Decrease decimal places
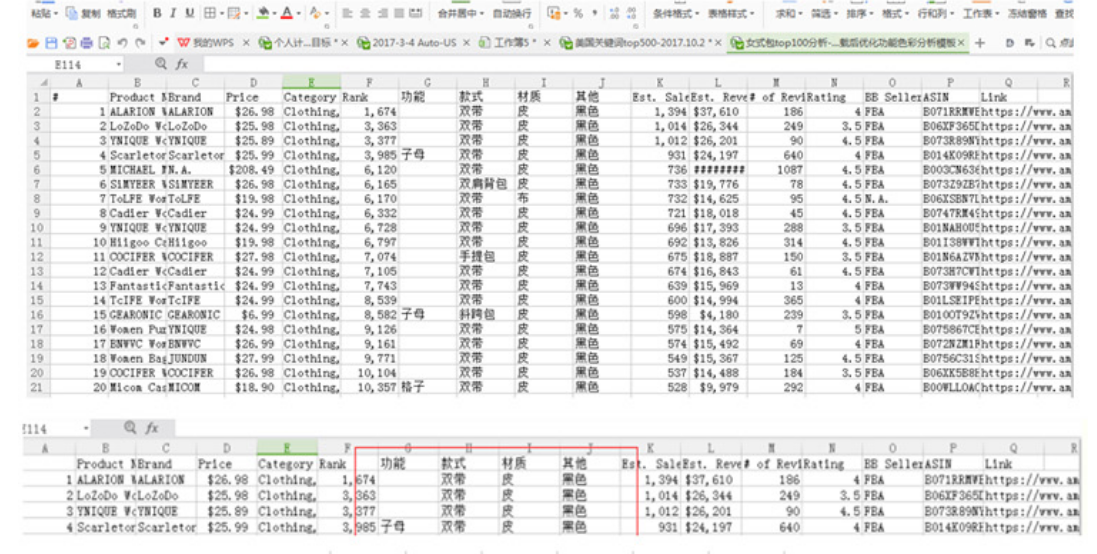This screenshot has height=554, width=1097. [632, 13]
